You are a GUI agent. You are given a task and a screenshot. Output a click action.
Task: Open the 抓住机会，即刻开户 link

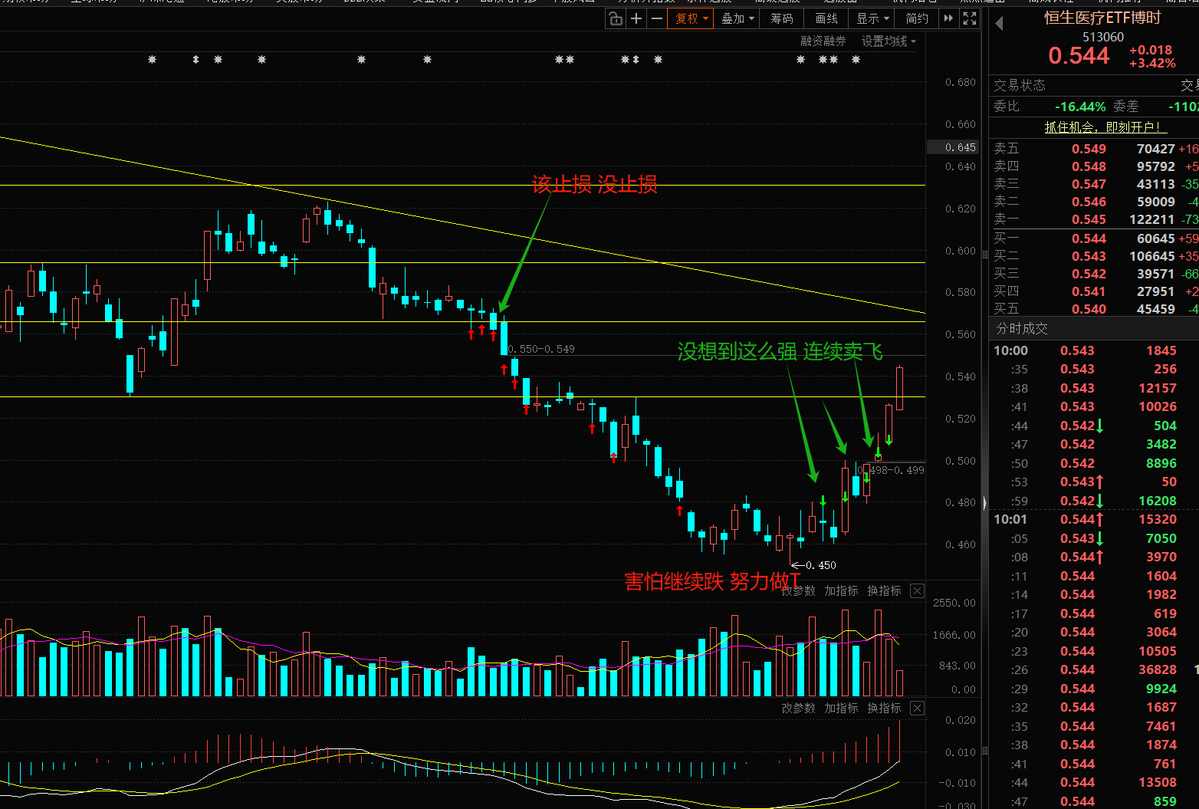tap(1106, 127)
